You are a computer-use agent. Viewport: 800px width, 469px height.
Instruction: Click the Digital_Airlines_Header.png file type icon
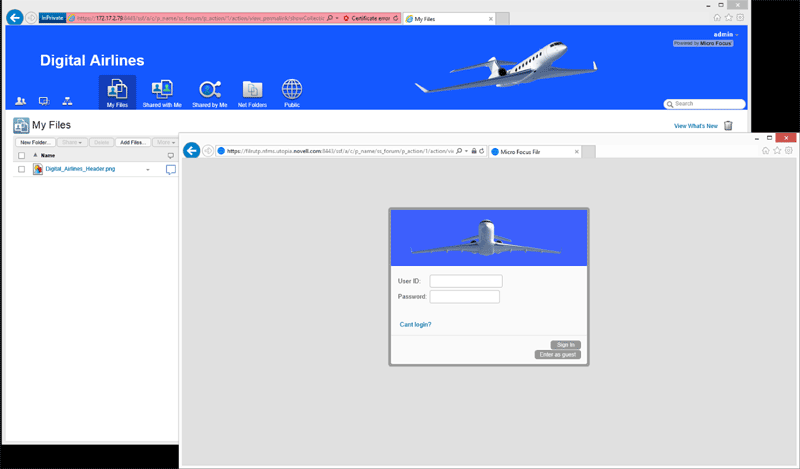coord(38,169)
